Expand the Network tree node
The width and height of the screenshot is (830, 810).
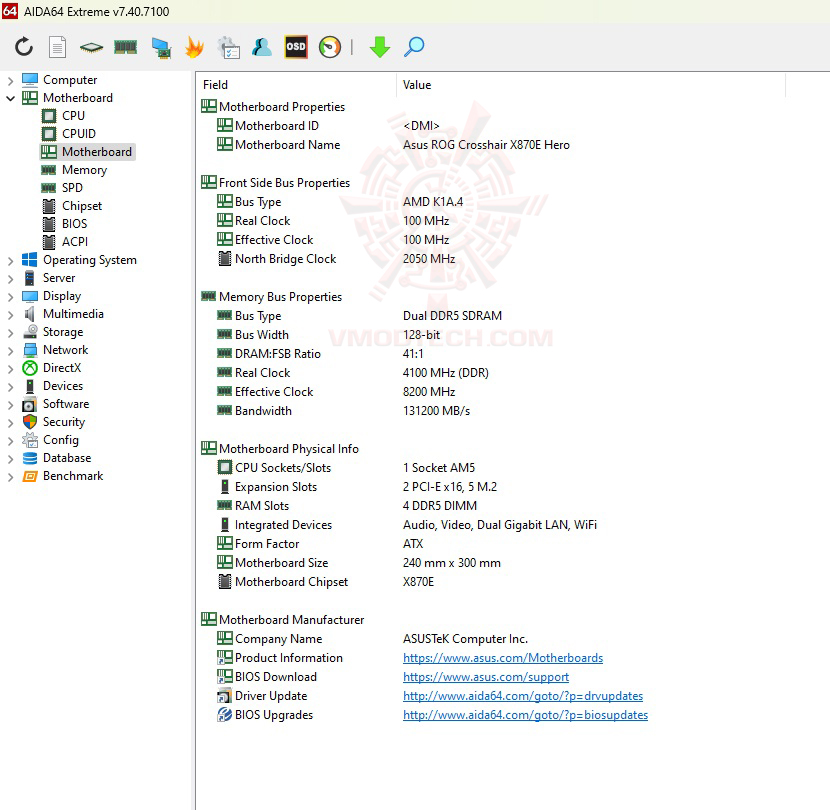10,350
